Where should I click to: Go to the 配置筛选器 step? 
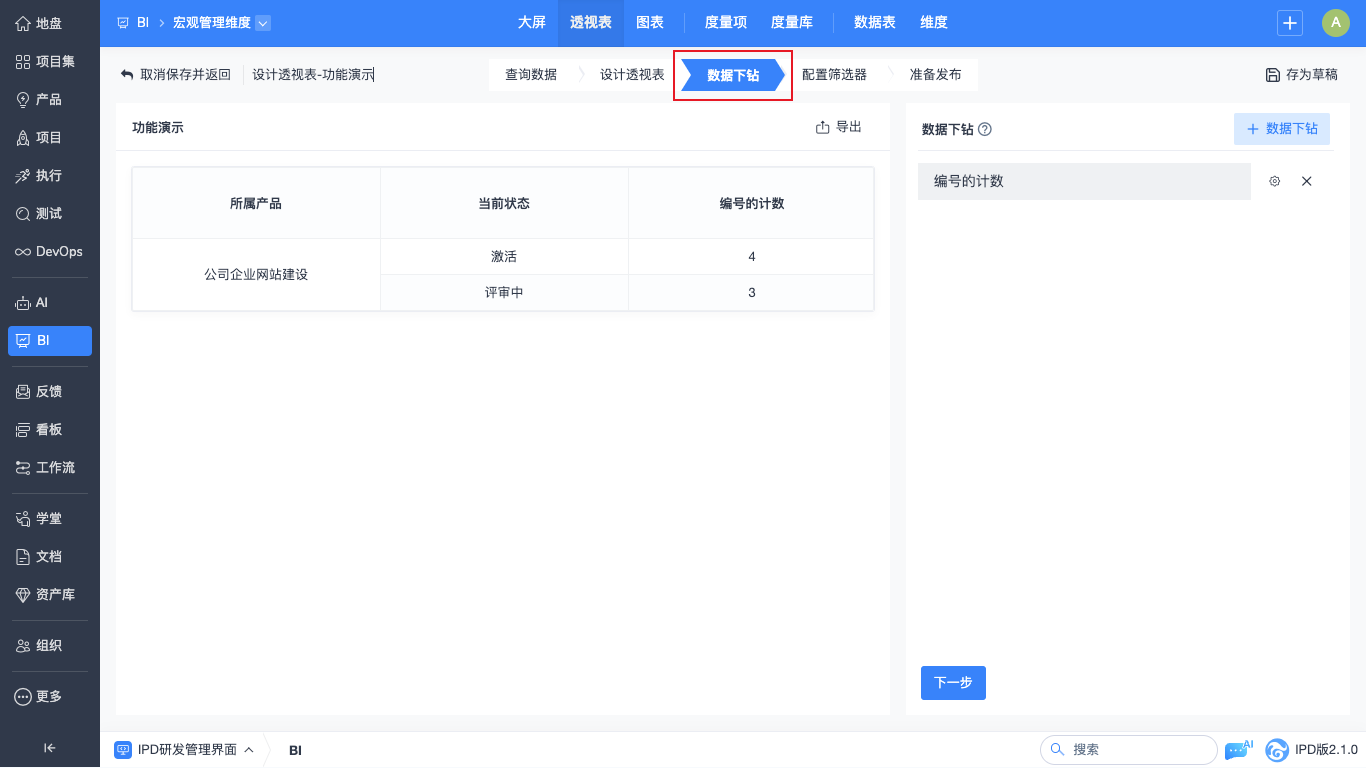(834, 75)
